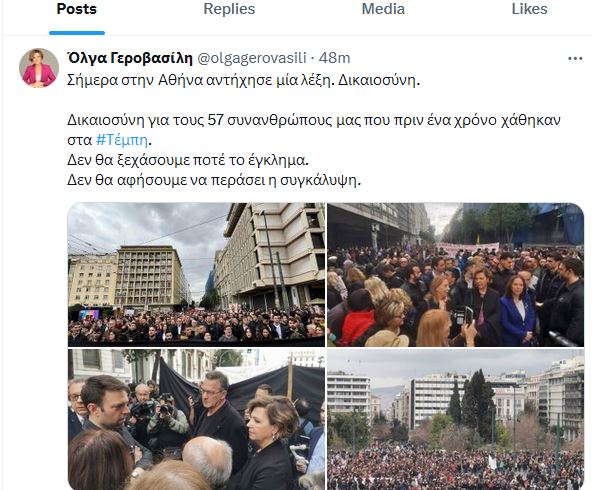Viewport: 592px width, 490px height.
Task: Click the @olgagerovasili handle
Action: (252, 58)
